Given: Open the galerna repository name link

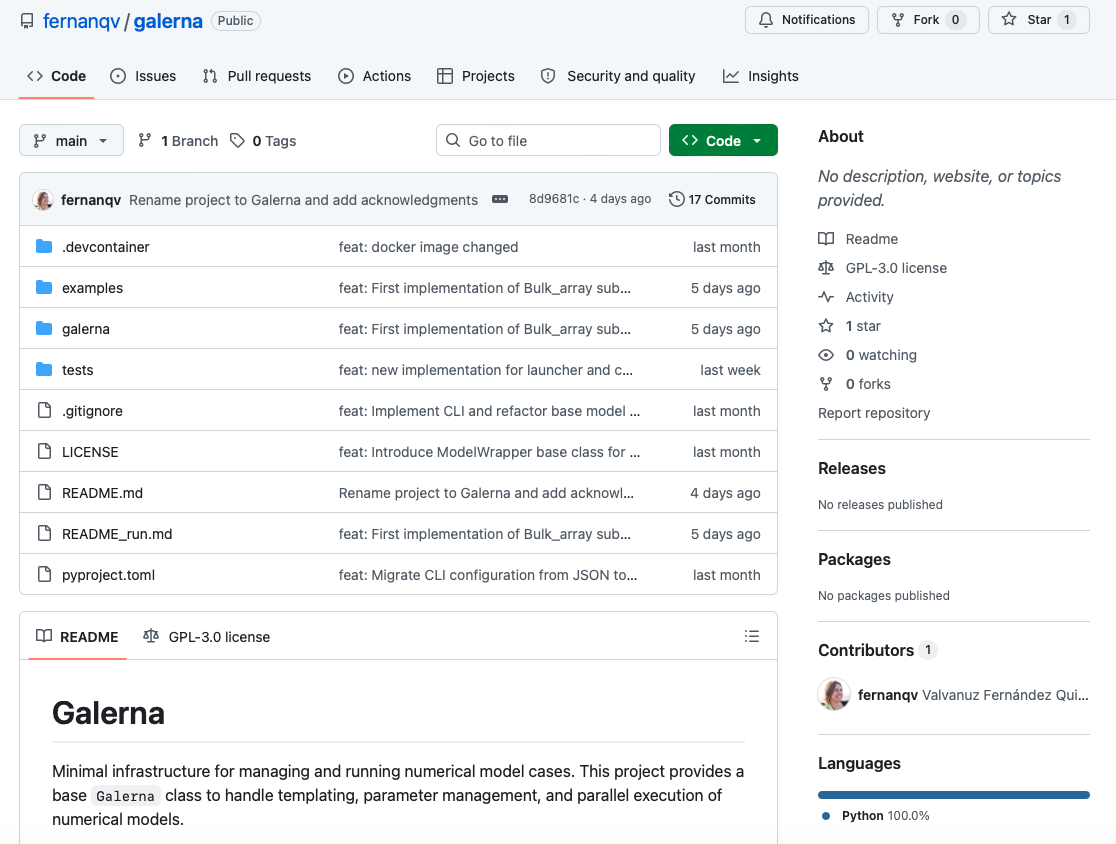Looking at the screenshot, I should tap(168, 21).
